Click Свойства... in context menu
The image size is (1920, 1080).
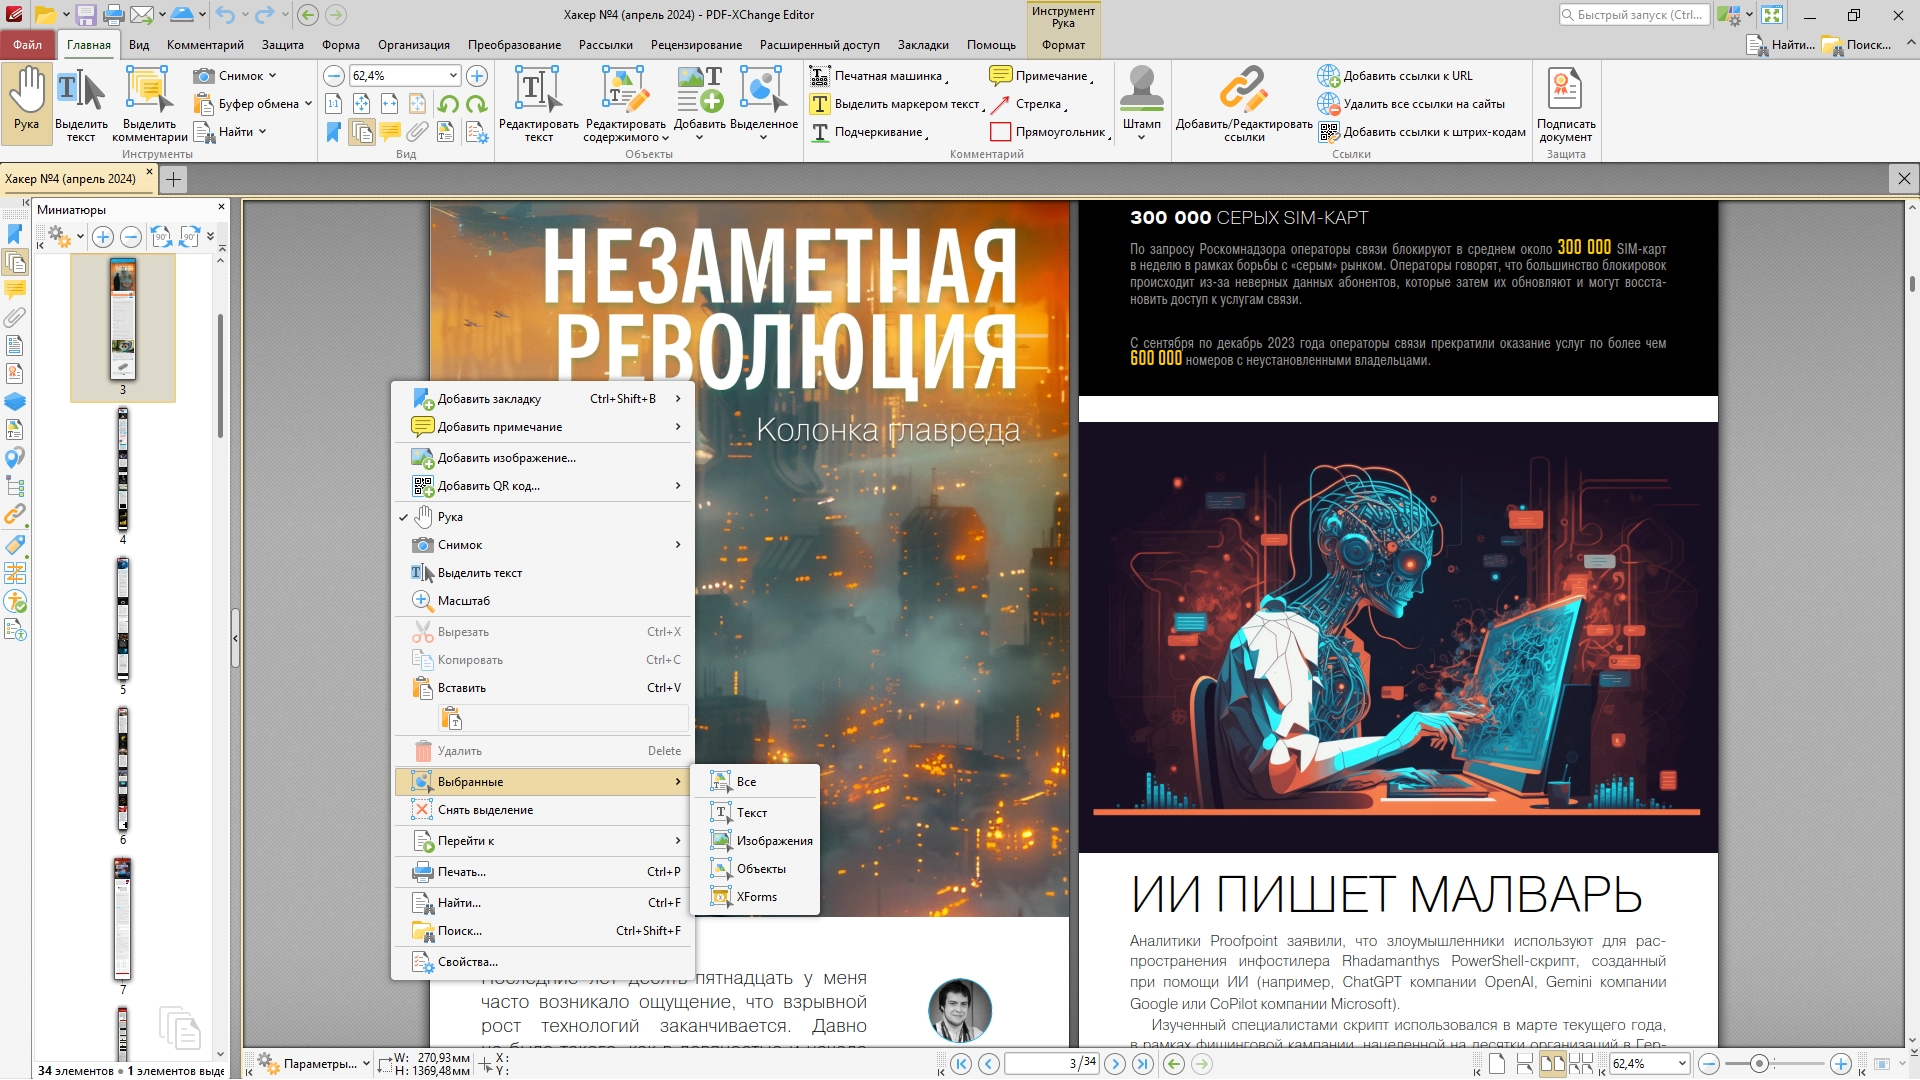pos(467,962)
